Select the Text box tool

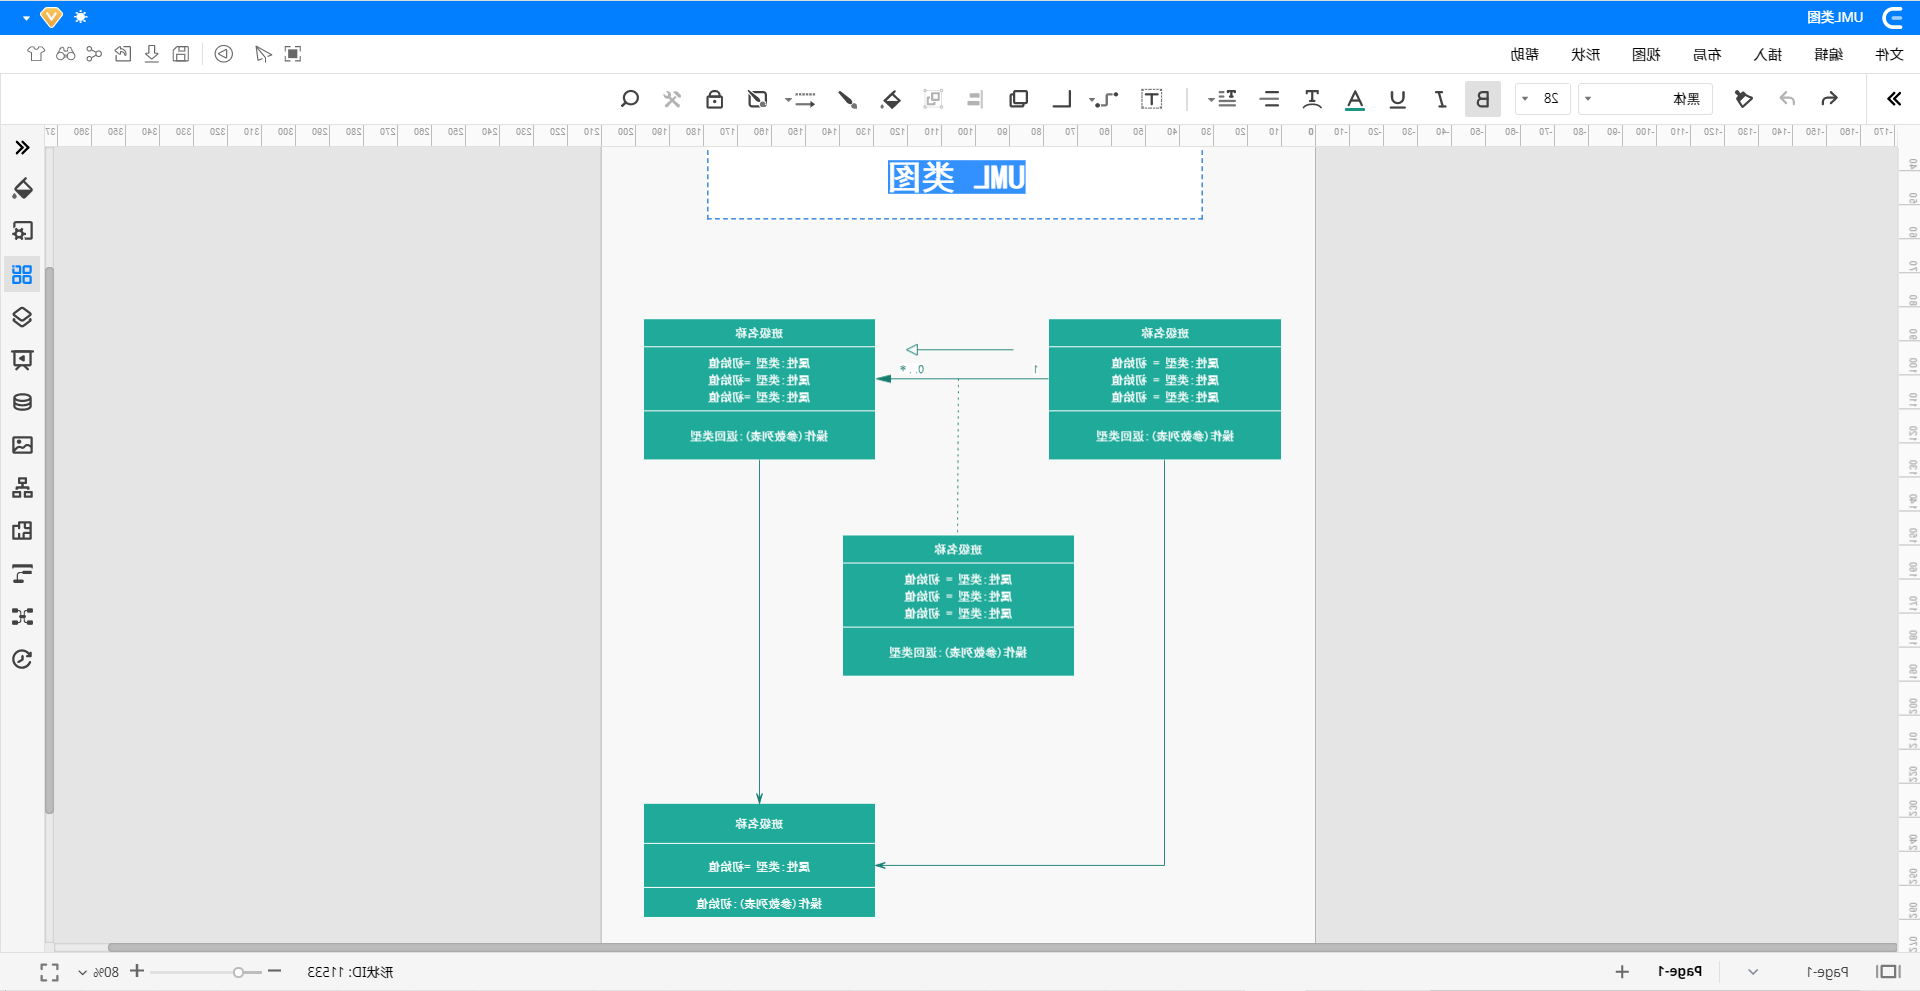1152,99
